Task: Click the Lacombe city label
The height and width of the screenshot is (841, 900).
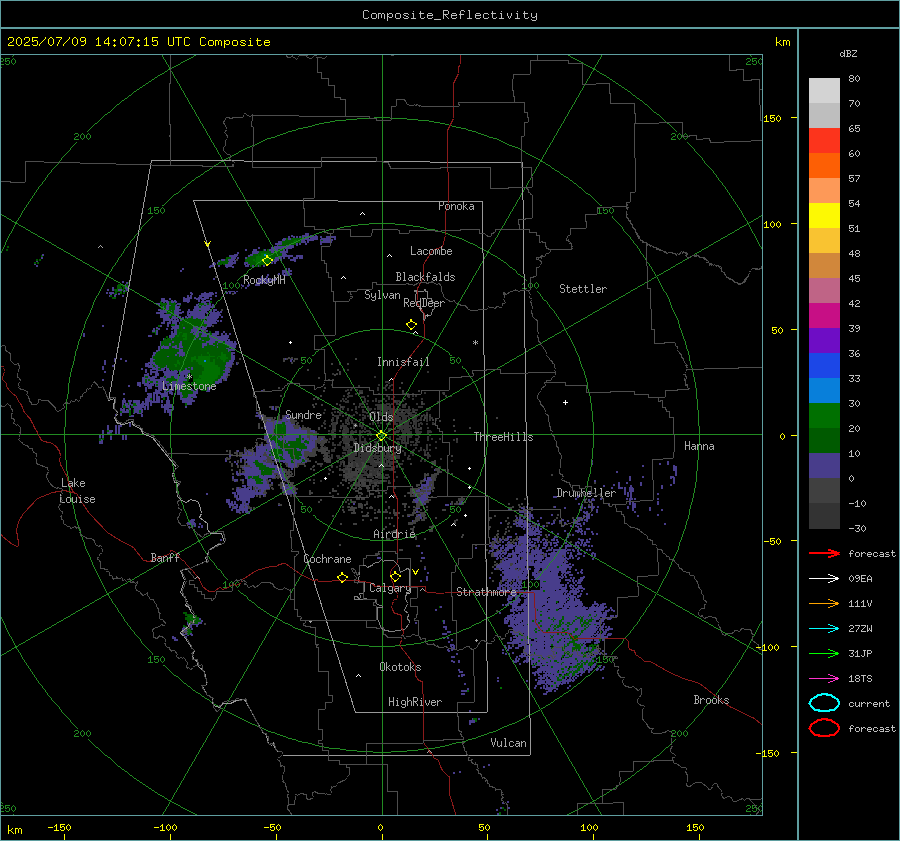Action: (x=431, y=251)
